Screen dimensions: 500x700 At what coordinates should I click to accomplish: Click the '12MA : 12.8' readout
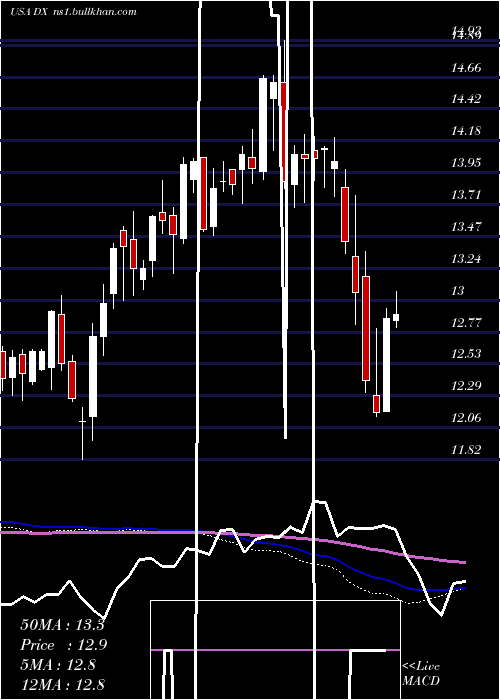[62, 684]
